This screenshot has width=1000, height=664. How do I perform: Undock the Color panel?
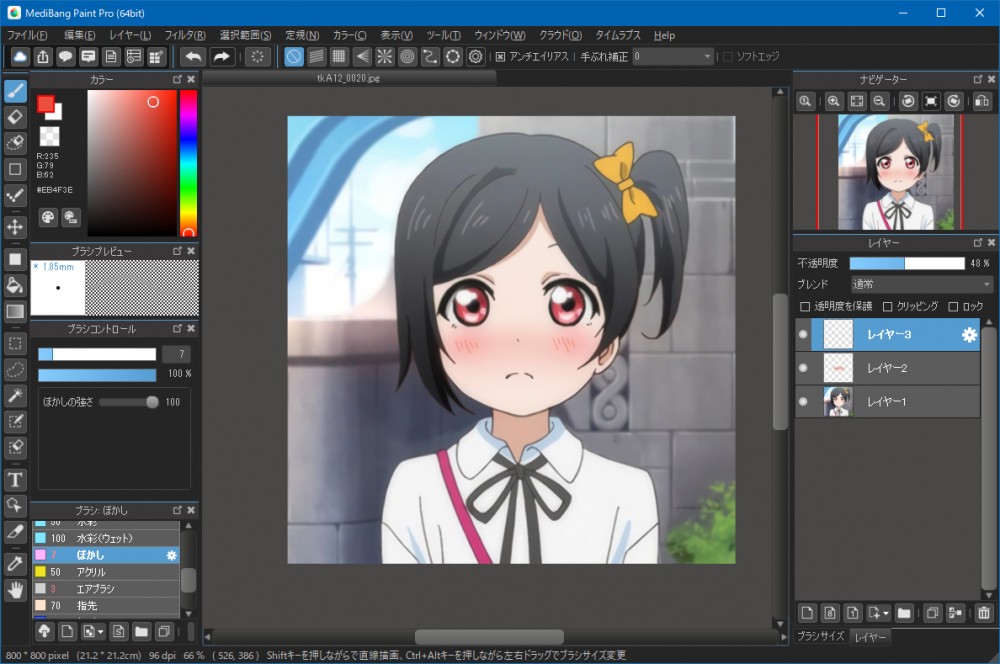click(177, 79)
